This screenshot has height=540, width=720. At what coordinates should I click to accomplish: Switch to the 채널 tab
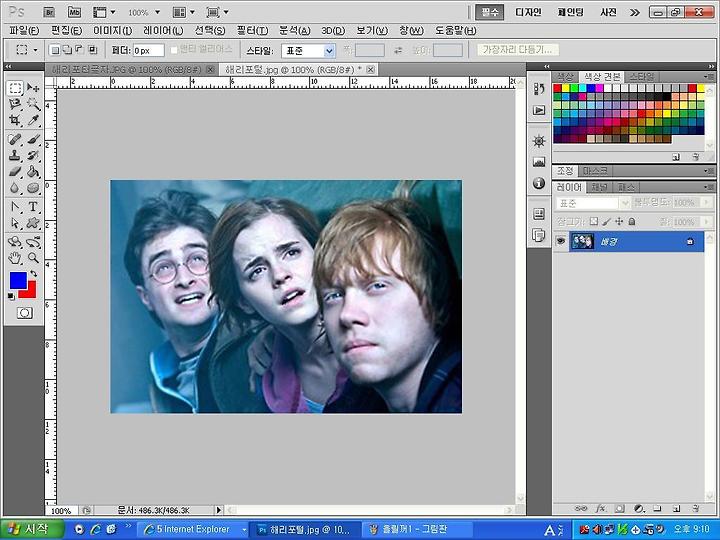coord(599,187)
